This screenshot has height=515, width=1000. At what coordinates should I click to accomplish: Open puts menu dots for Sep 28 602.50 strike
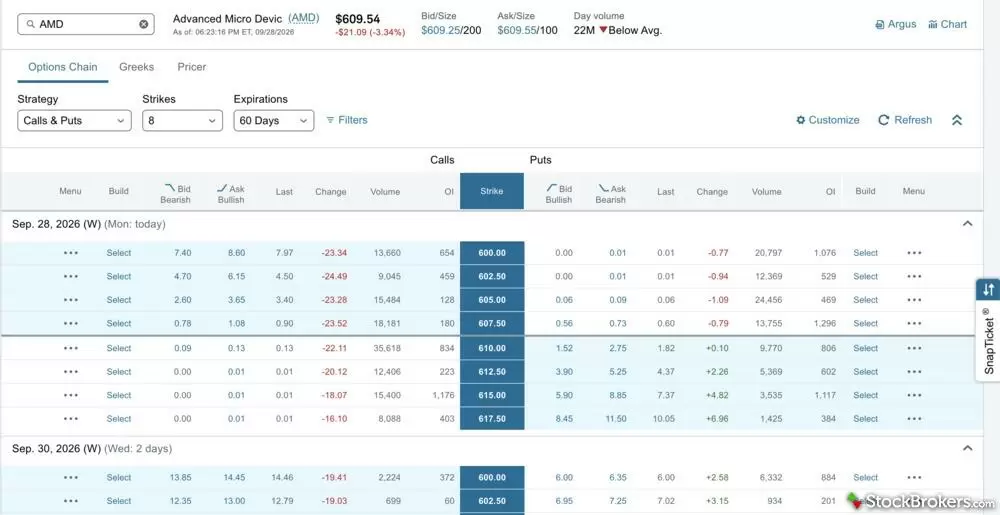(x=914, y=277)
